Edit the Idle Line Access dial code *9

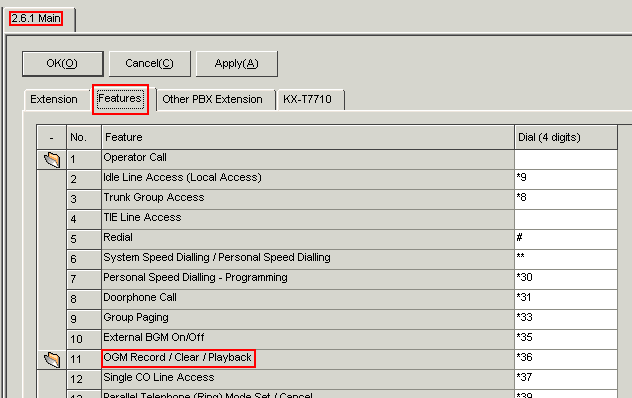(566, 179)
